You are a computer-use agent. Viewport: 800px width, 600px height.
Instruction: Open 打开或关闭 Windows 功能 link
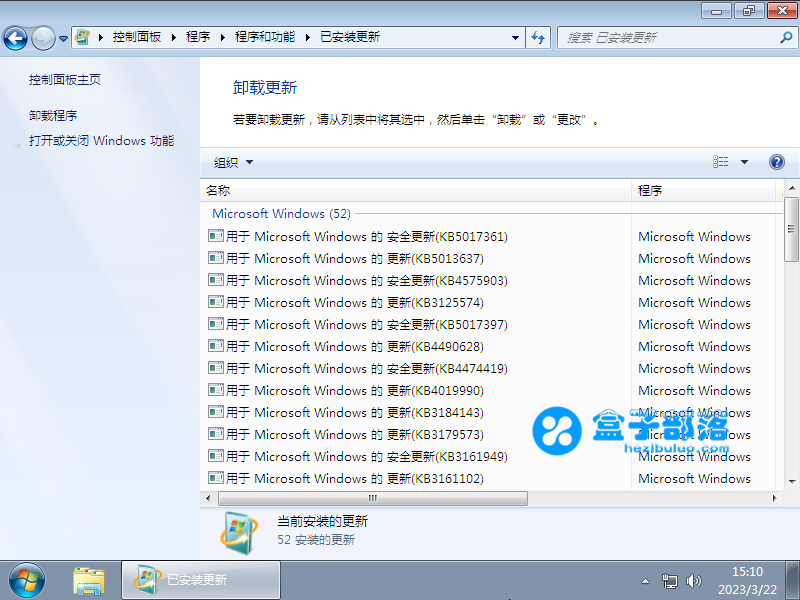(x=102, y=140)
